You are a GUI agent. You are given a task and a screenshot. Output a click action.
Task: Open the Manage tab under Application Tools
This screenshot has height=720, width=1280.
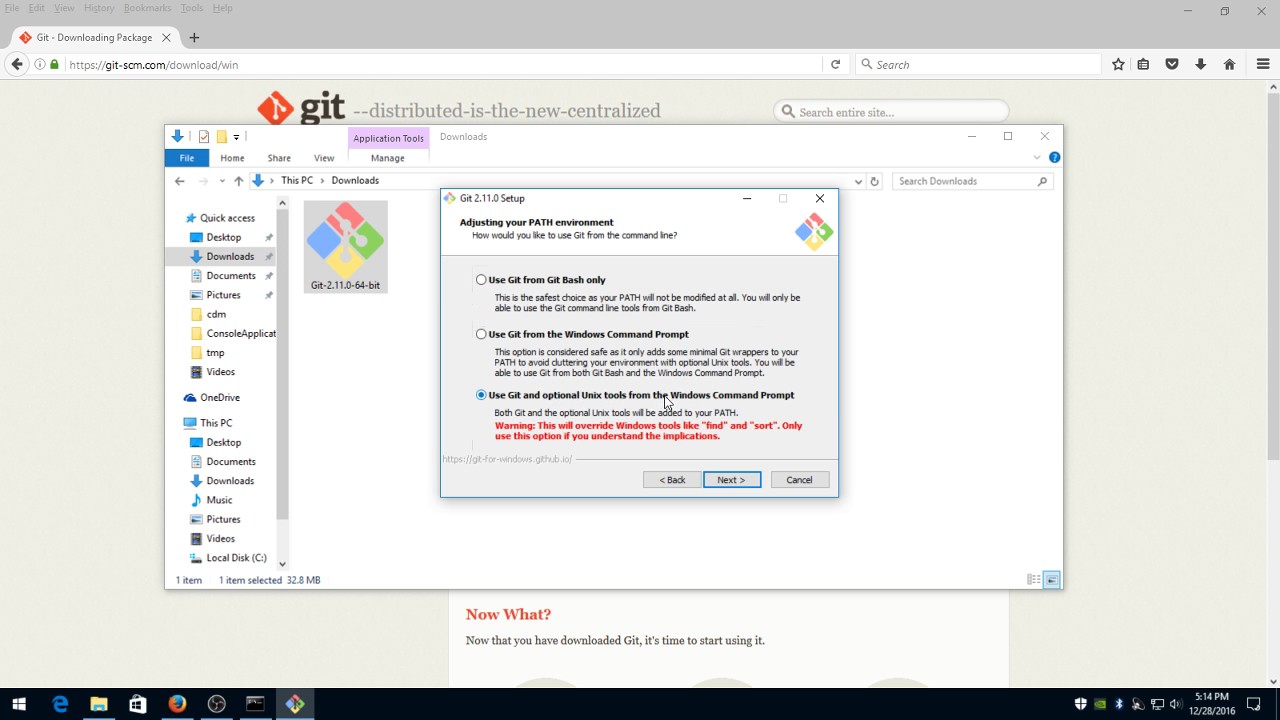click(x=388, y=158)
